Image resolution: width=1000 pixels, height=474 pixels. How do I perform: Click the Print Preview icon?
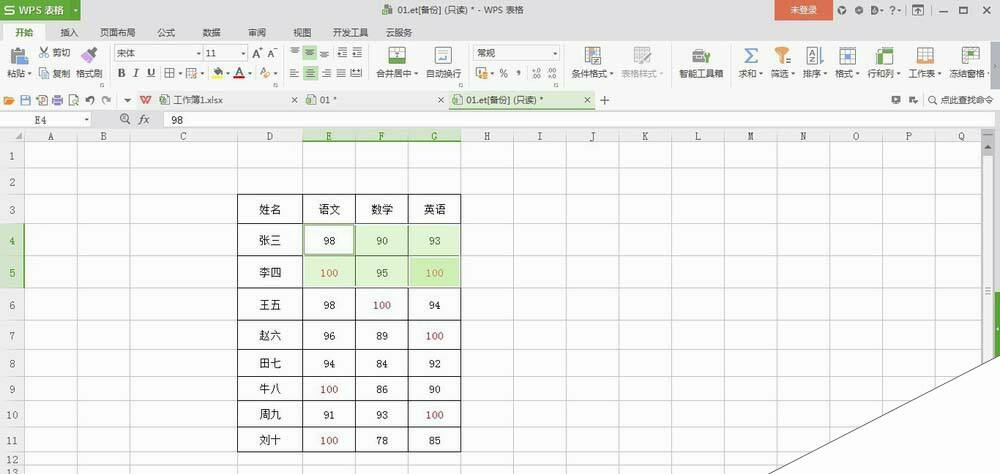[74, 100]
